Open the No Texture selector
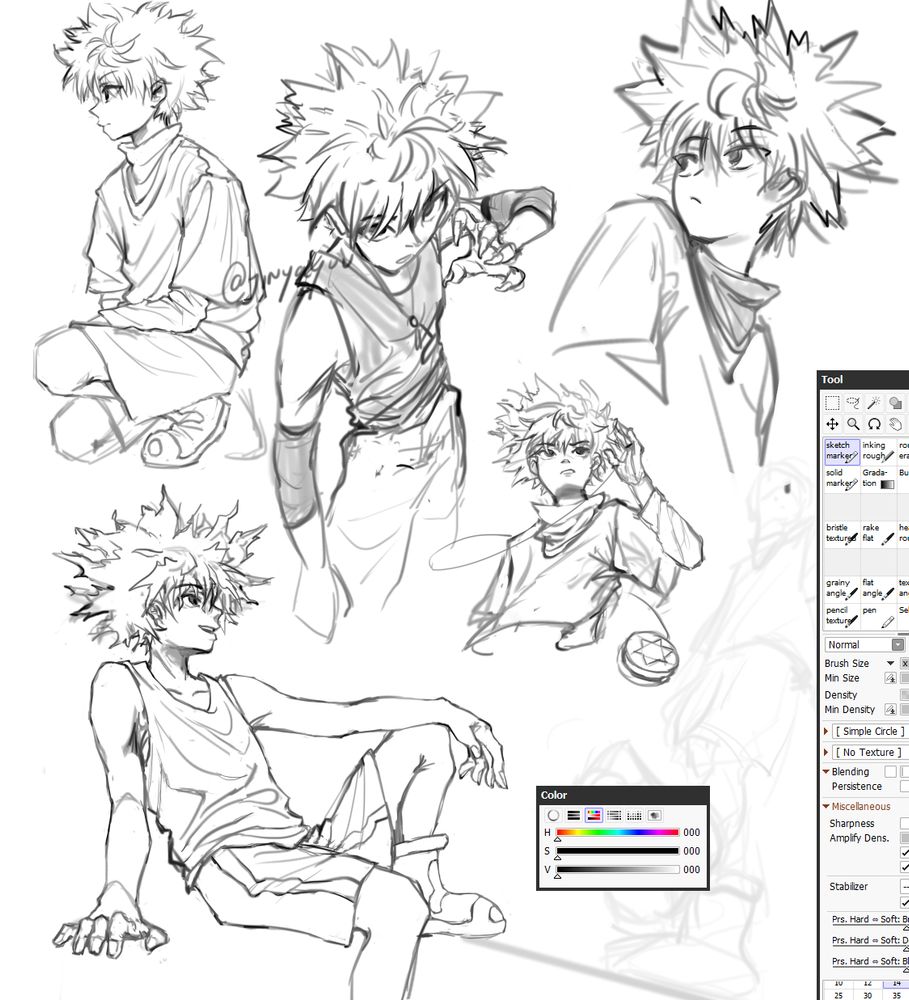The width and height of the screenshot is (909, 1000). pos(870,753)
